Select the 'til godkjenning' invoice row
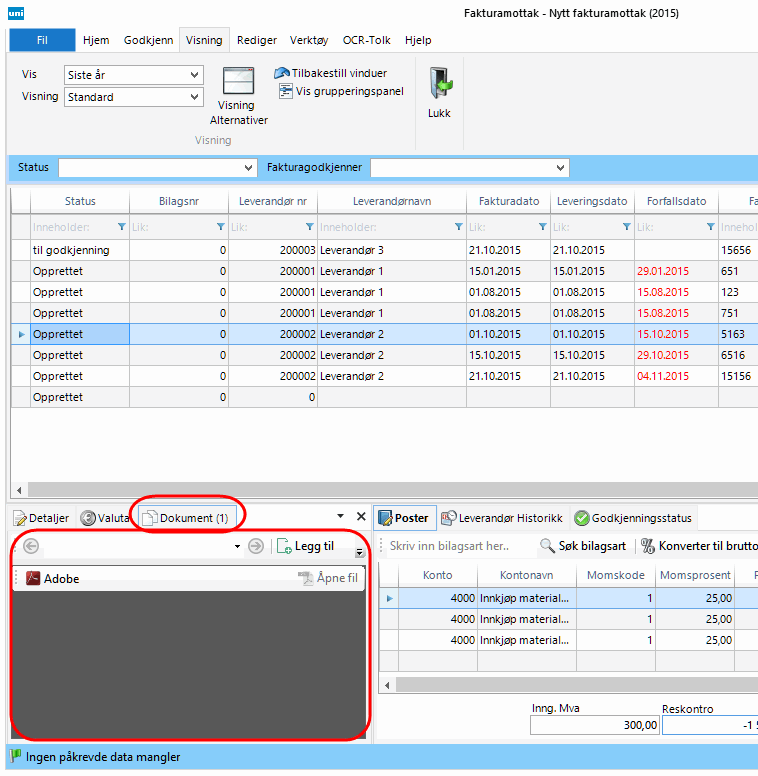The height and width of the screenshot is (776, 758). pyautogui.click(x=71, y=250)
